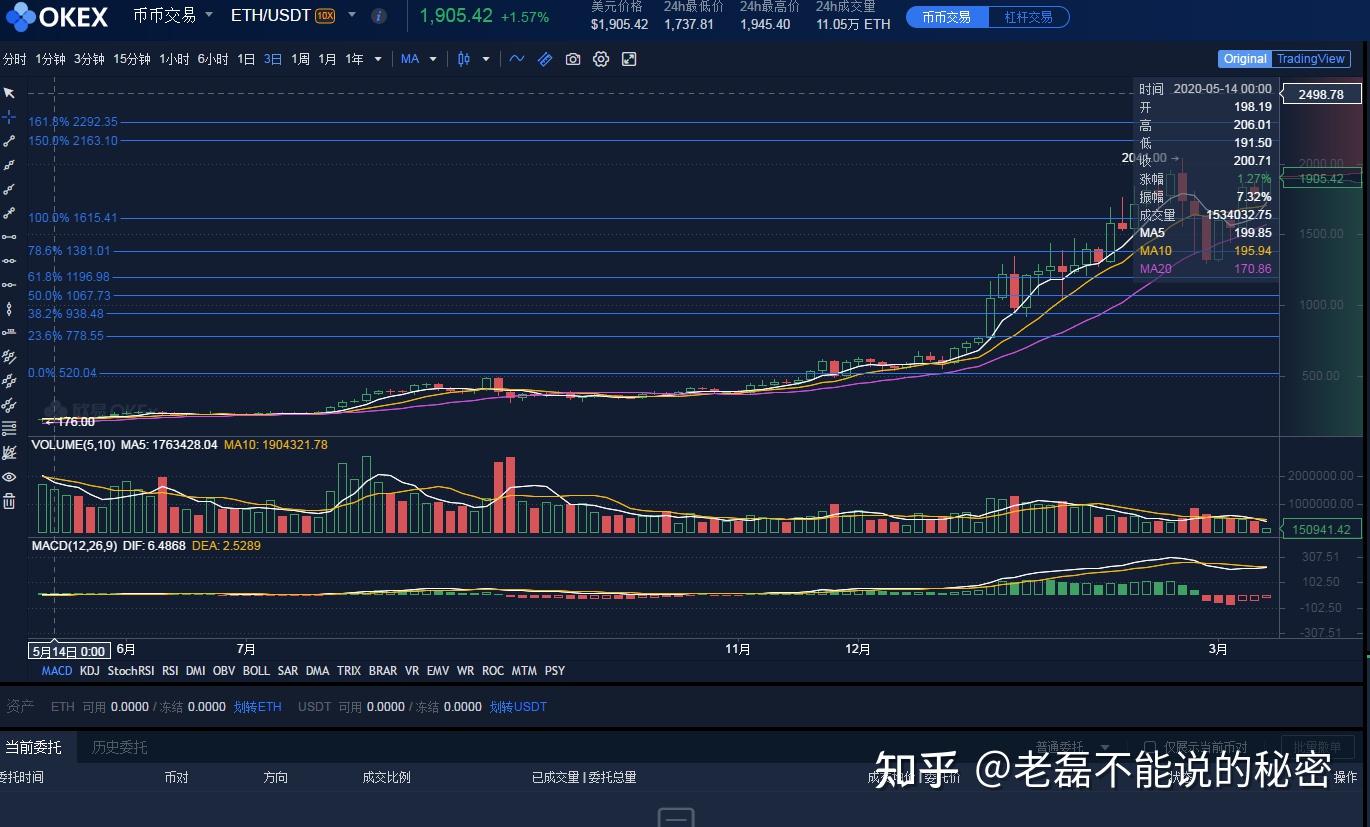
Task: Open the MA indicator dropdown
Action: [419, 59]
